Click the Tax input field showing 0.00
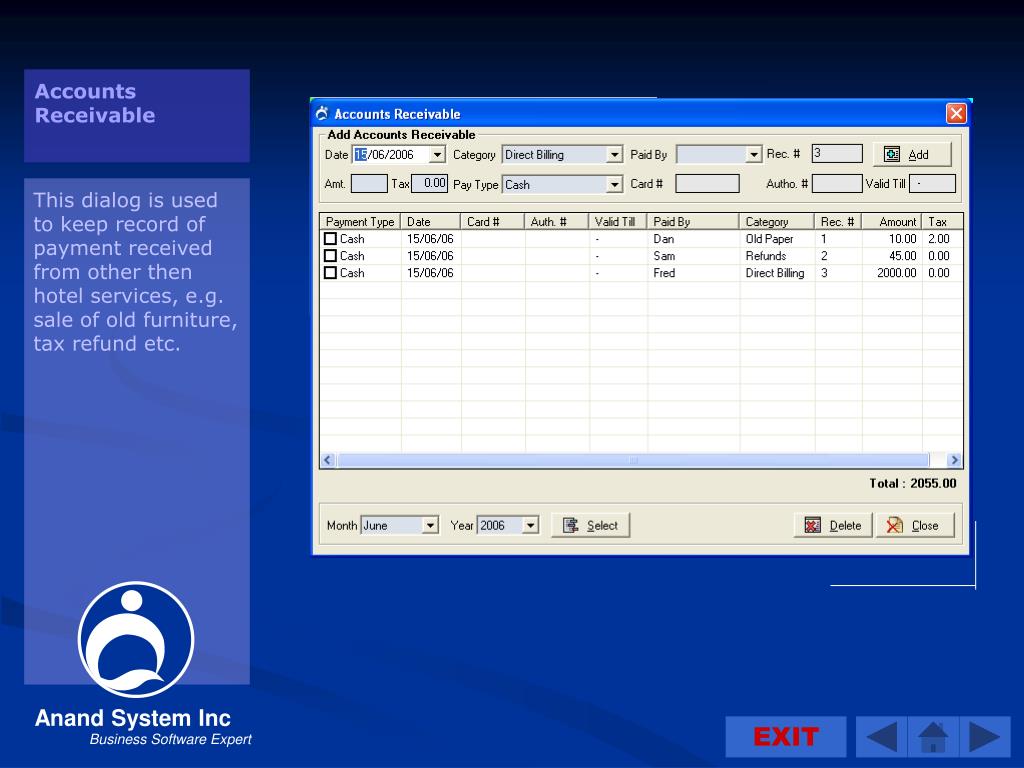Image resolution: width=1024 pixels, height=768 pixels. tap(430, 184)
